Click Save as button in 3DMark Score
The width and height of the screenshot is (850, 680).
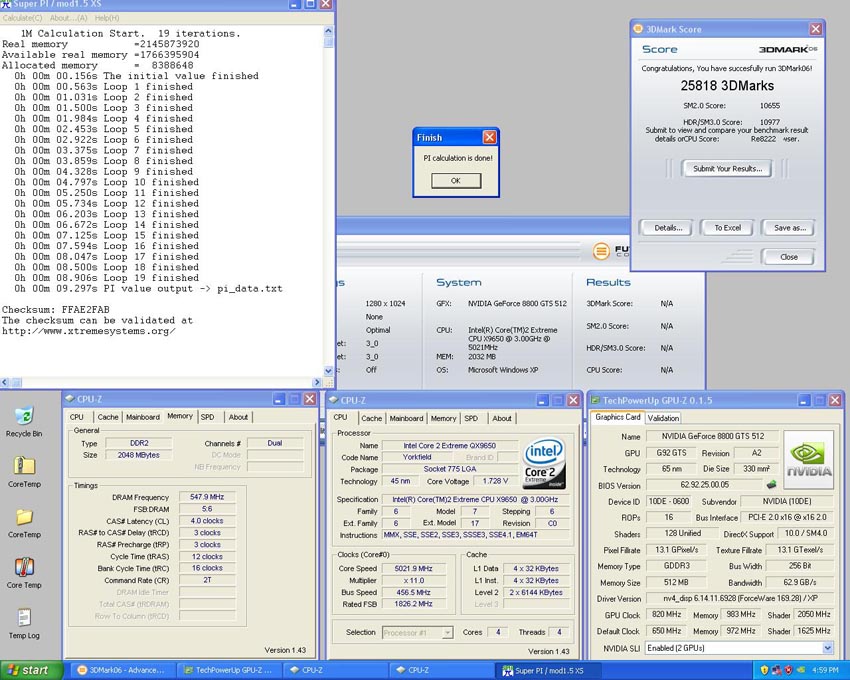(x=789, y=228)
